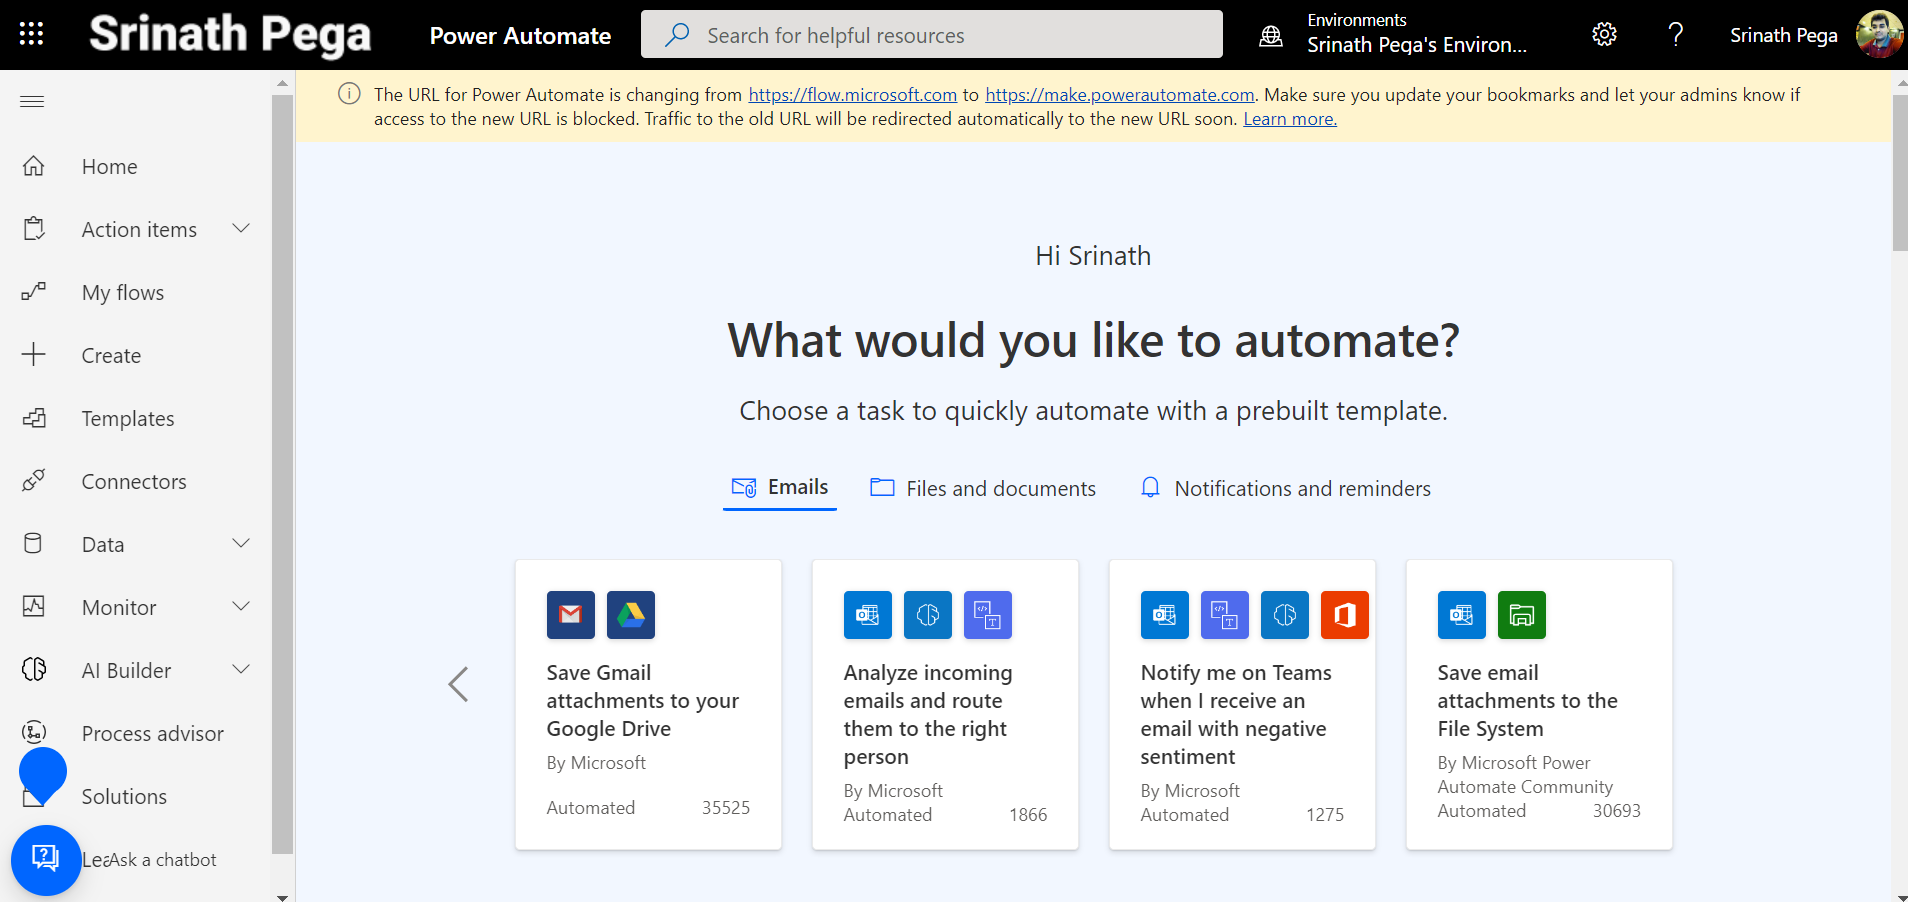Open the Ask a chatbot button
Viewport: 1908px width, 902px height.
pos(46,859)
